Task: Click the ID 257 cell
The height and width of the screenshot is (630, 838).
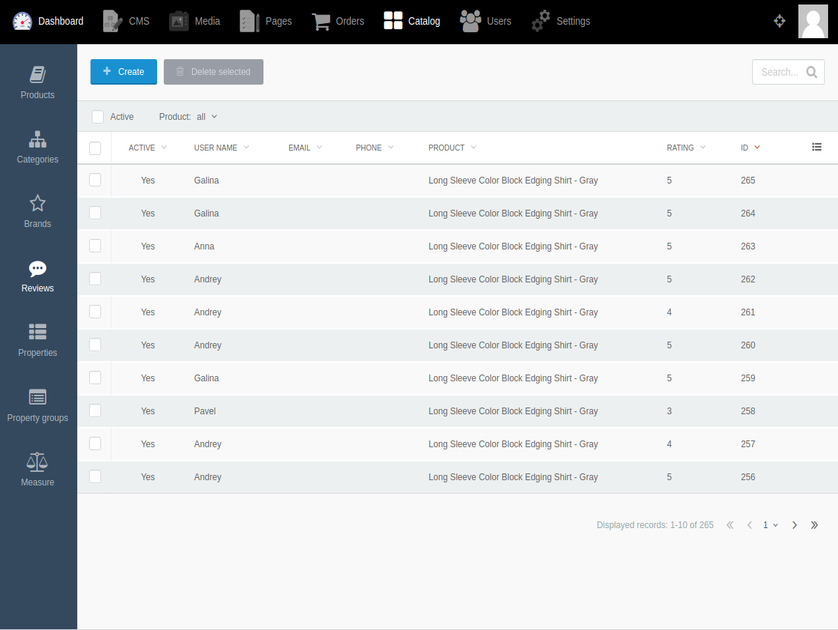Action: [x=748, y=444]
